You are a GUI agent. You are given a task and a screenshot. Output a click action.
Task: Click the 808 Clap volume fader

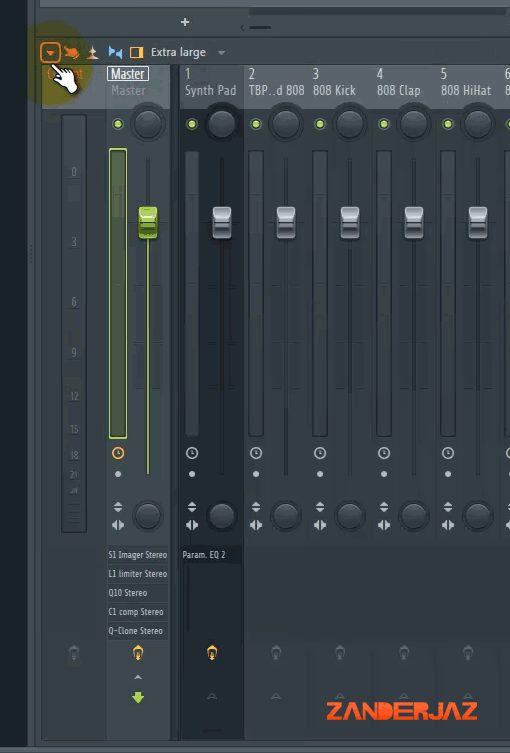pyautogui.click(x=414, y=222)
